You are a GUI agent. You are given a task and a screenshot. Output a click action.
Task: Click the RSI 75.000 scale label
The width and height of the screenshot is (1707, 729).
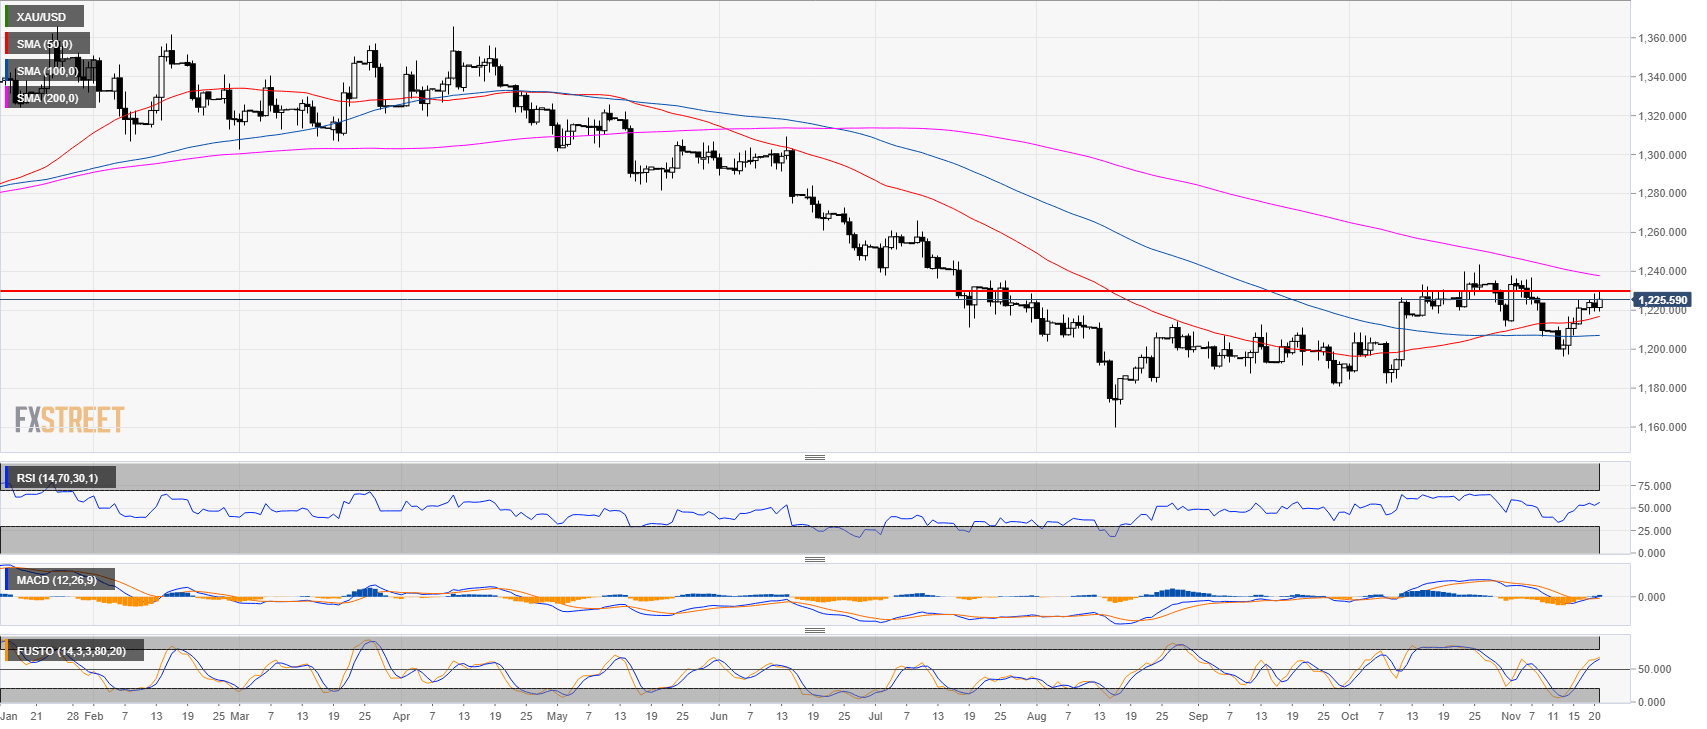coord(1653,486)
